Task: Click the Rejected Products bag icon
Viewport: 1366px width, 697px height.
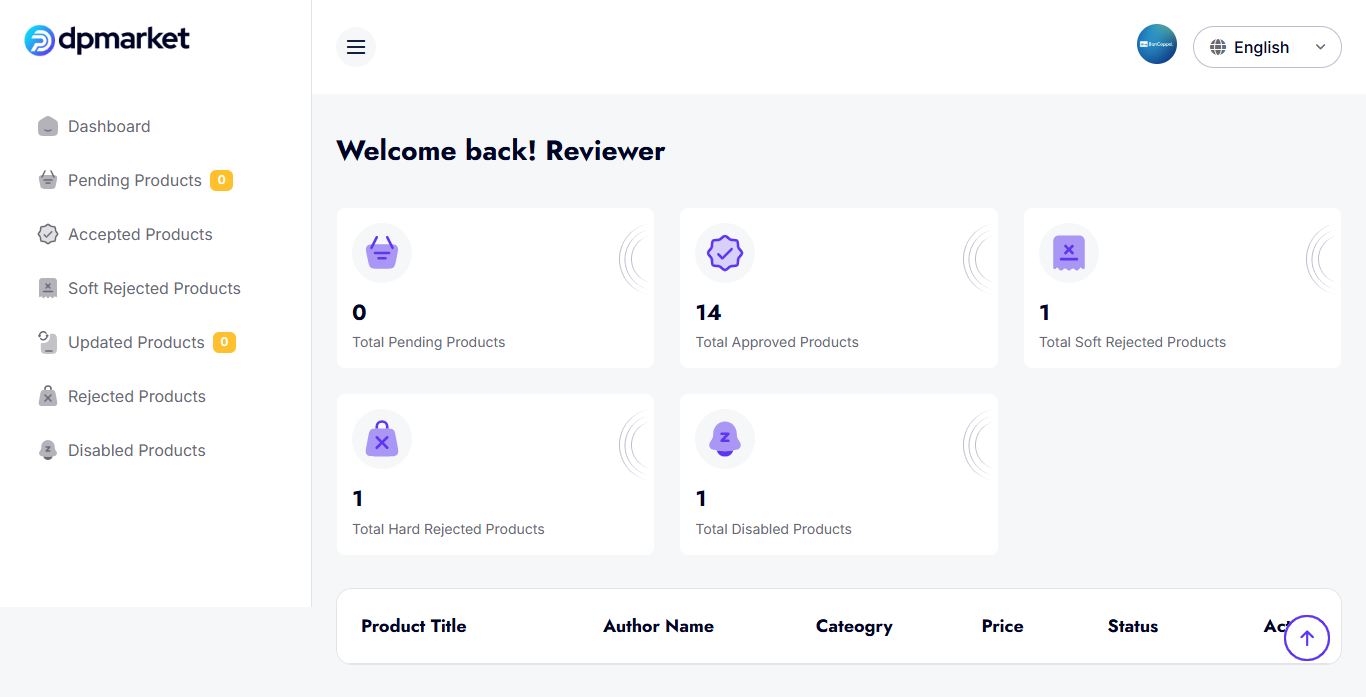Action: (x=48, y=396)
